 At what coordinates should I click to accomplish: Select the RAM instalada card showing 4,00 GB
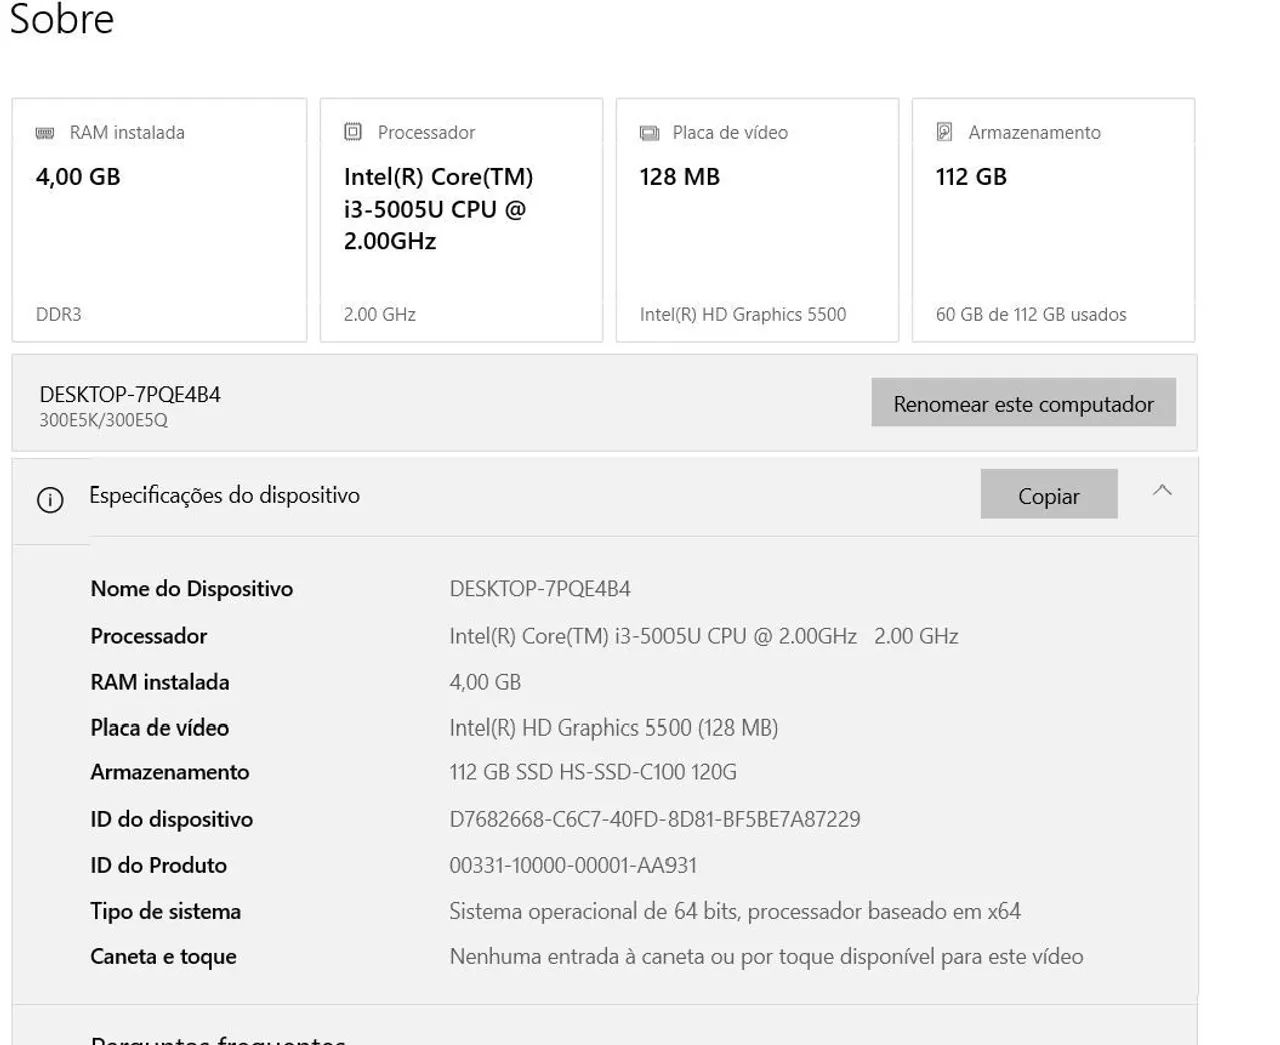coord(159,218)
